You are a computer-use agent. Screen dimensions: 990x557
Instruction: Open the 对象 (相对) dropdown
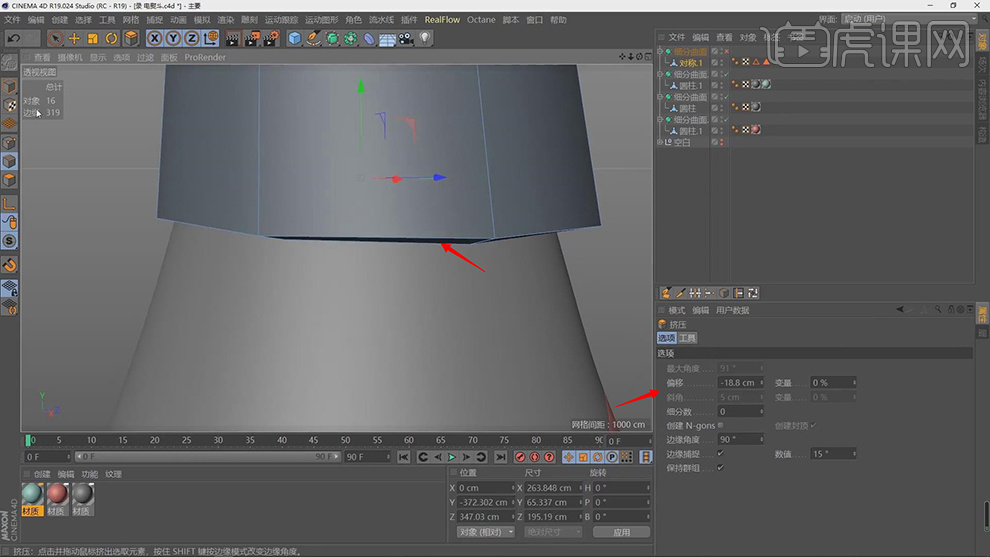[x=485, y=532]
